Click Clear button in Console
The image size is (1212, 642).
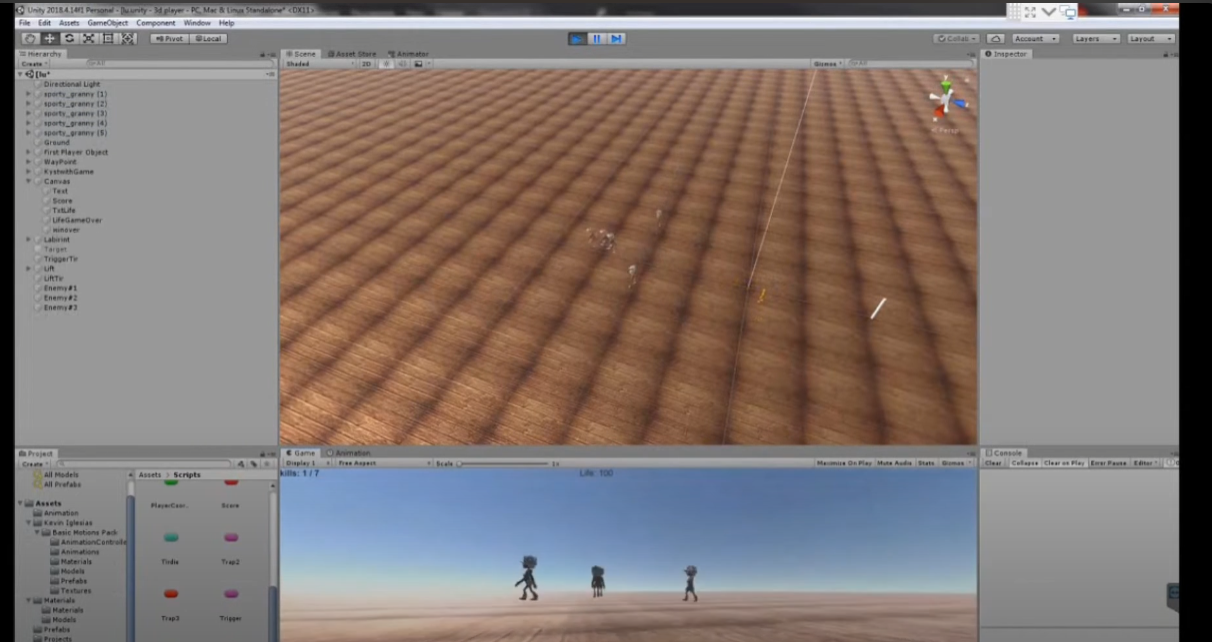pos(994,463)
